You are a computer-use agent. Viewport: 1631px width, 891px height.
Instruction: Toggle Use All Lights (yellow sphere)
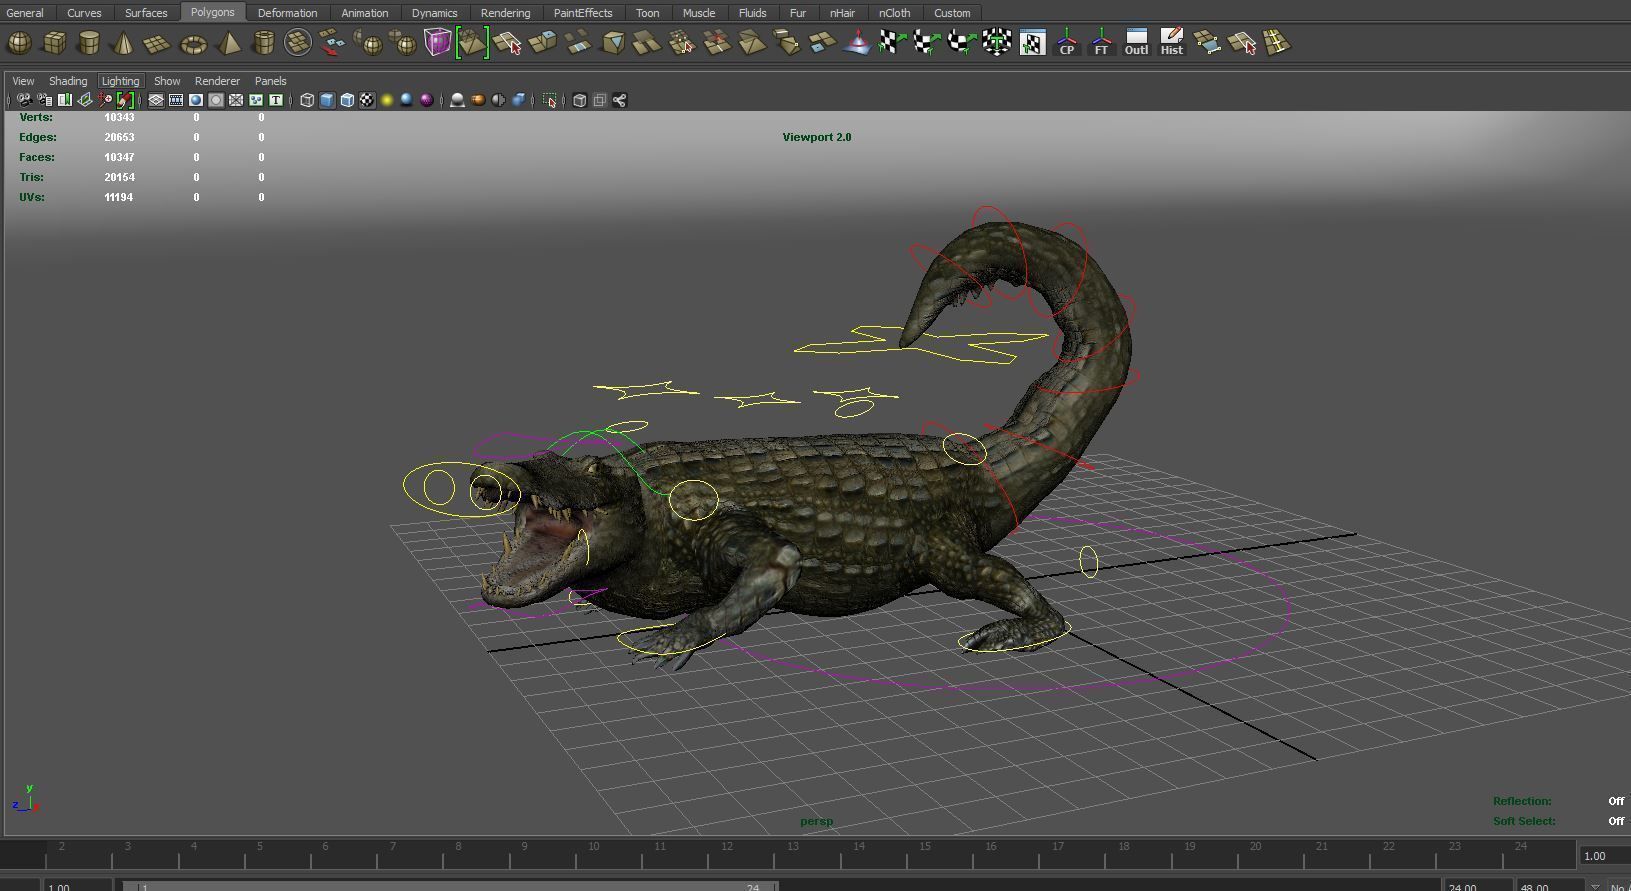pos(387,100)
